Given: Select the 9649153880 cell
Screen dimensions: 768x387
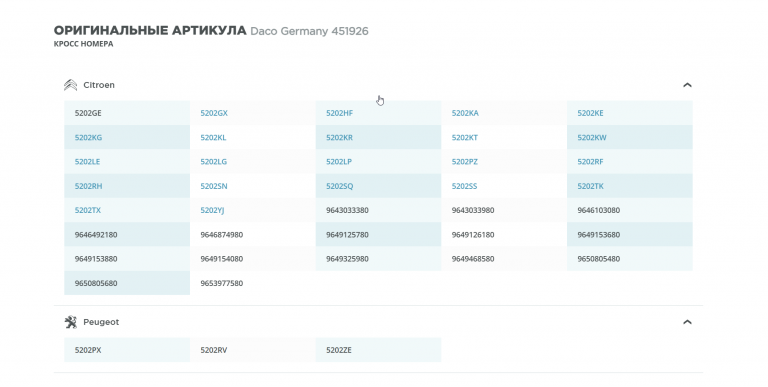Looking at the screenshot, I should pos(127,259).
